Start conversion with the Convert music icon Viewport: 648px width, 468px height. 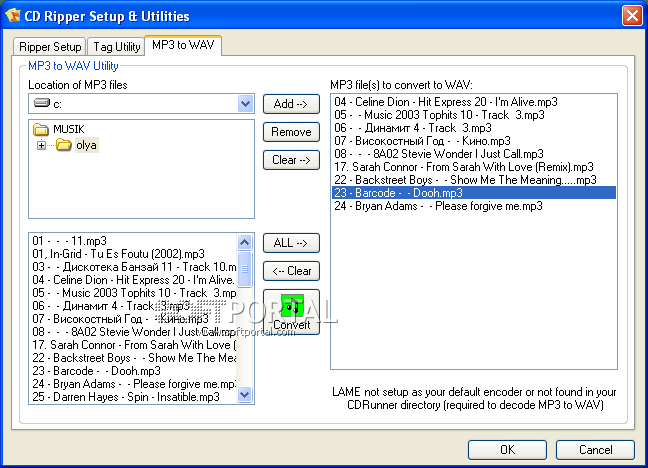[x=292, y=306]
